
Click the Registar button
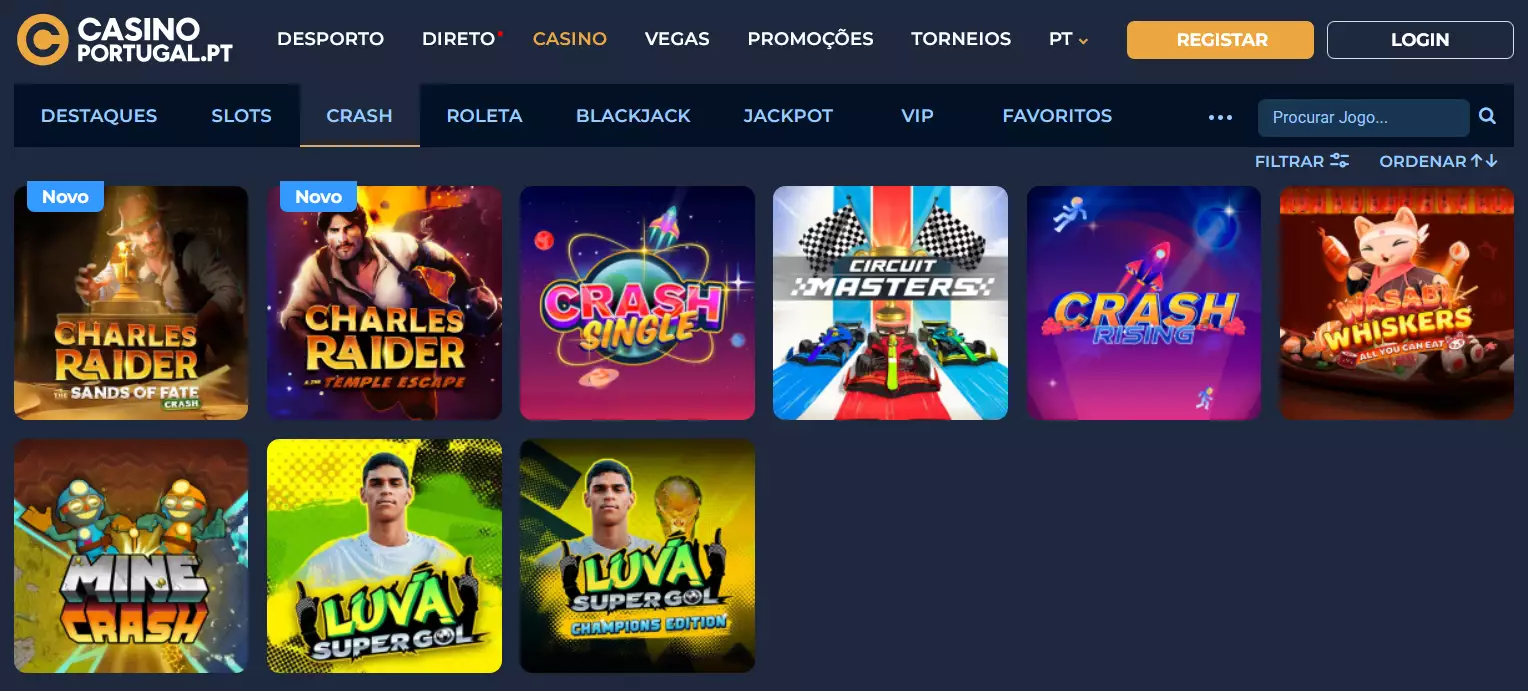coord(1220,40)
